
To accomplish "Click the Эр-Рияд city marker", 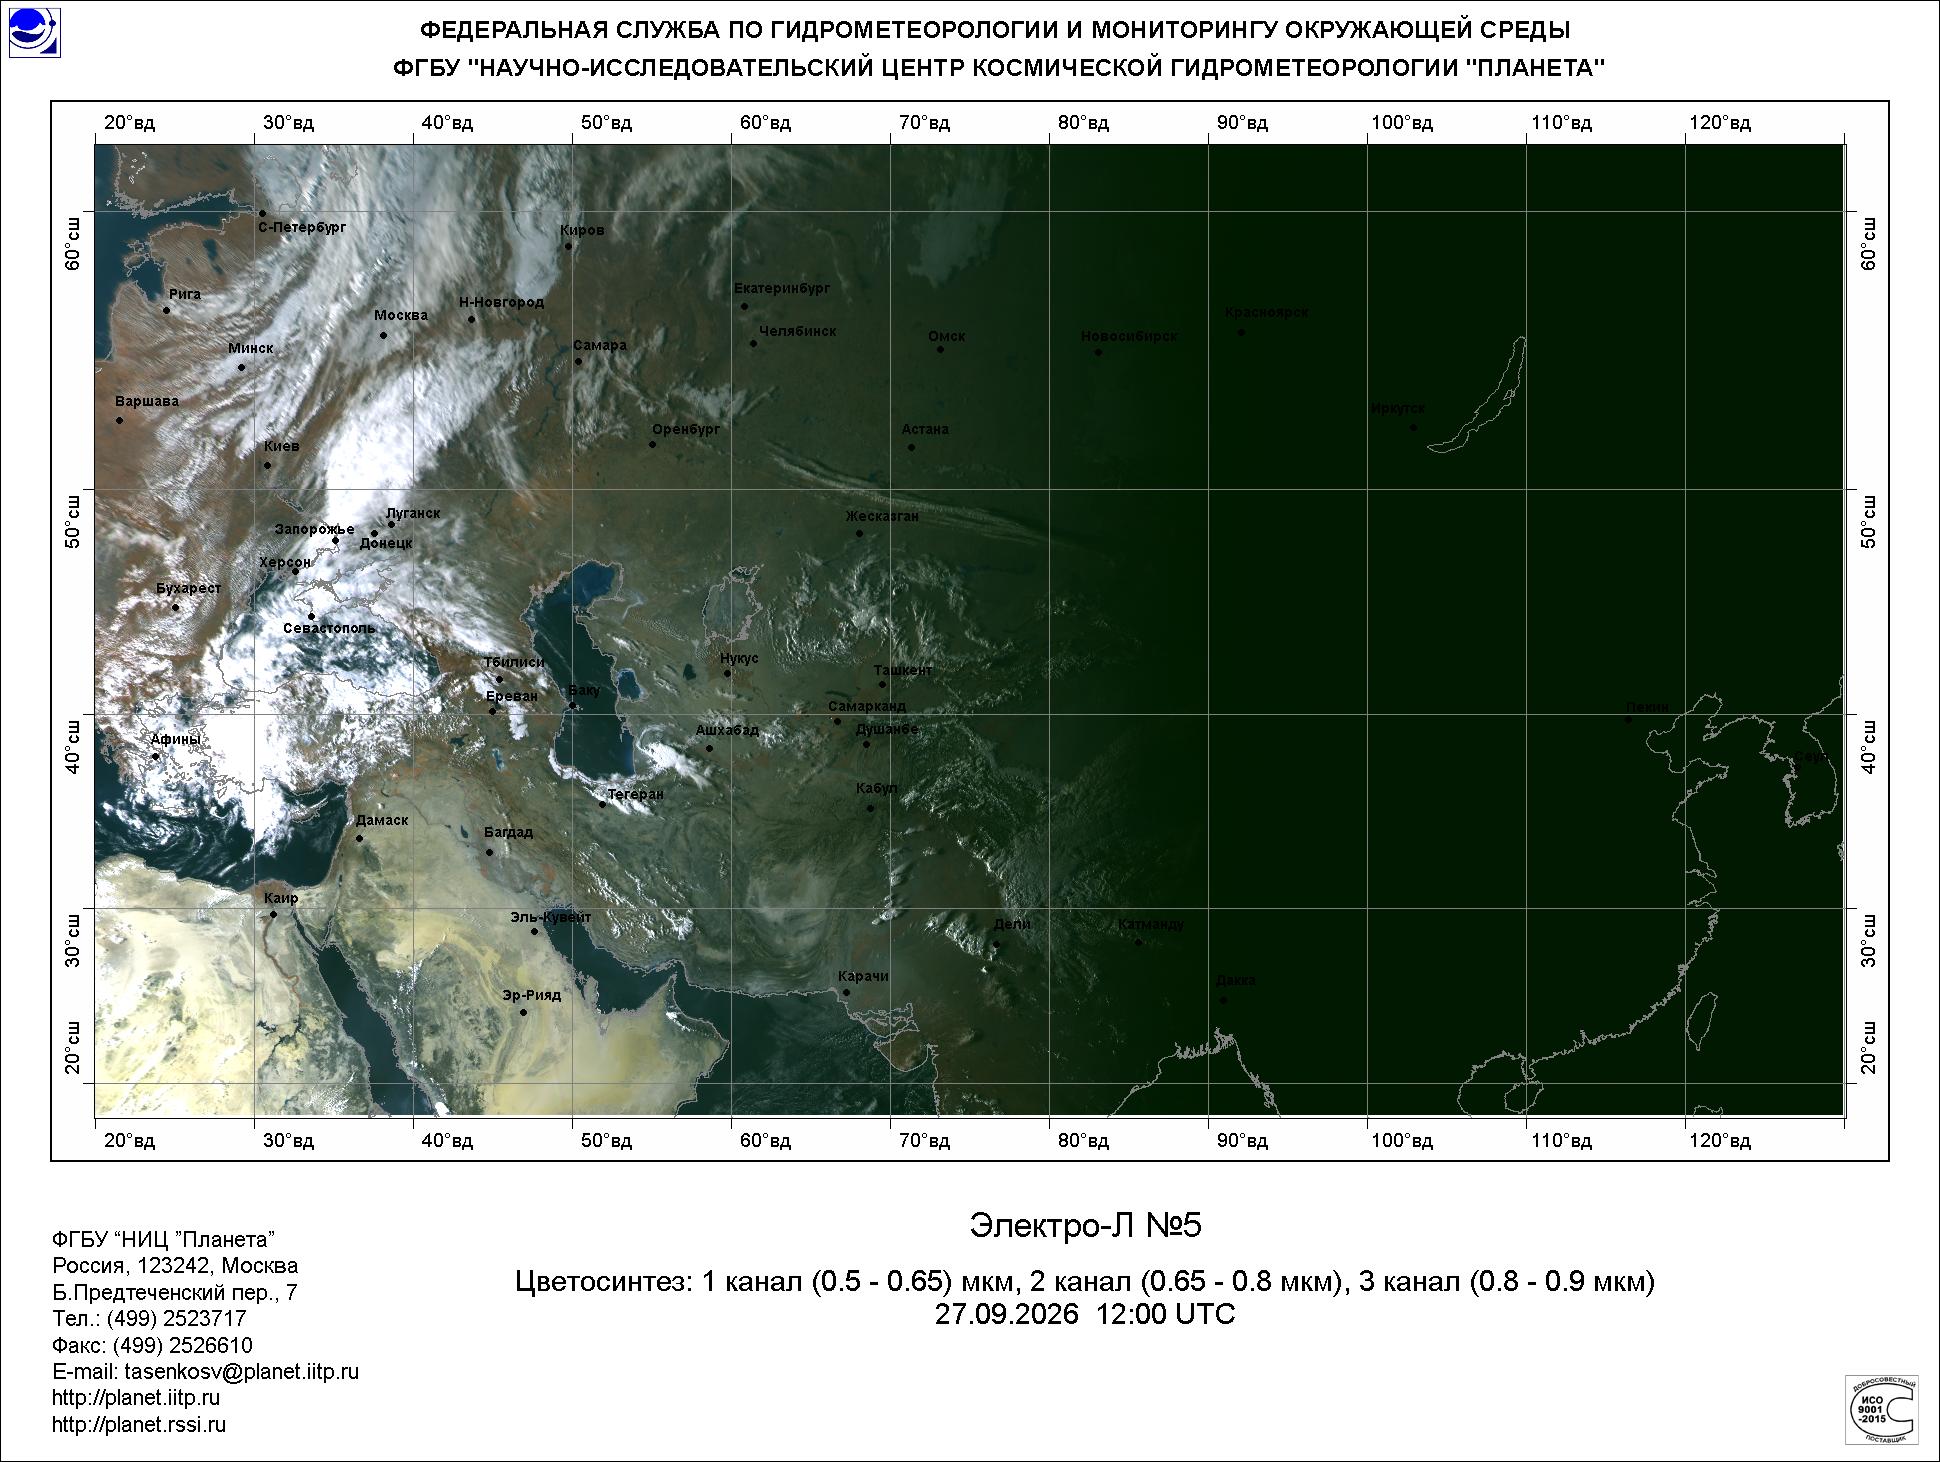I will [523, 1012].
